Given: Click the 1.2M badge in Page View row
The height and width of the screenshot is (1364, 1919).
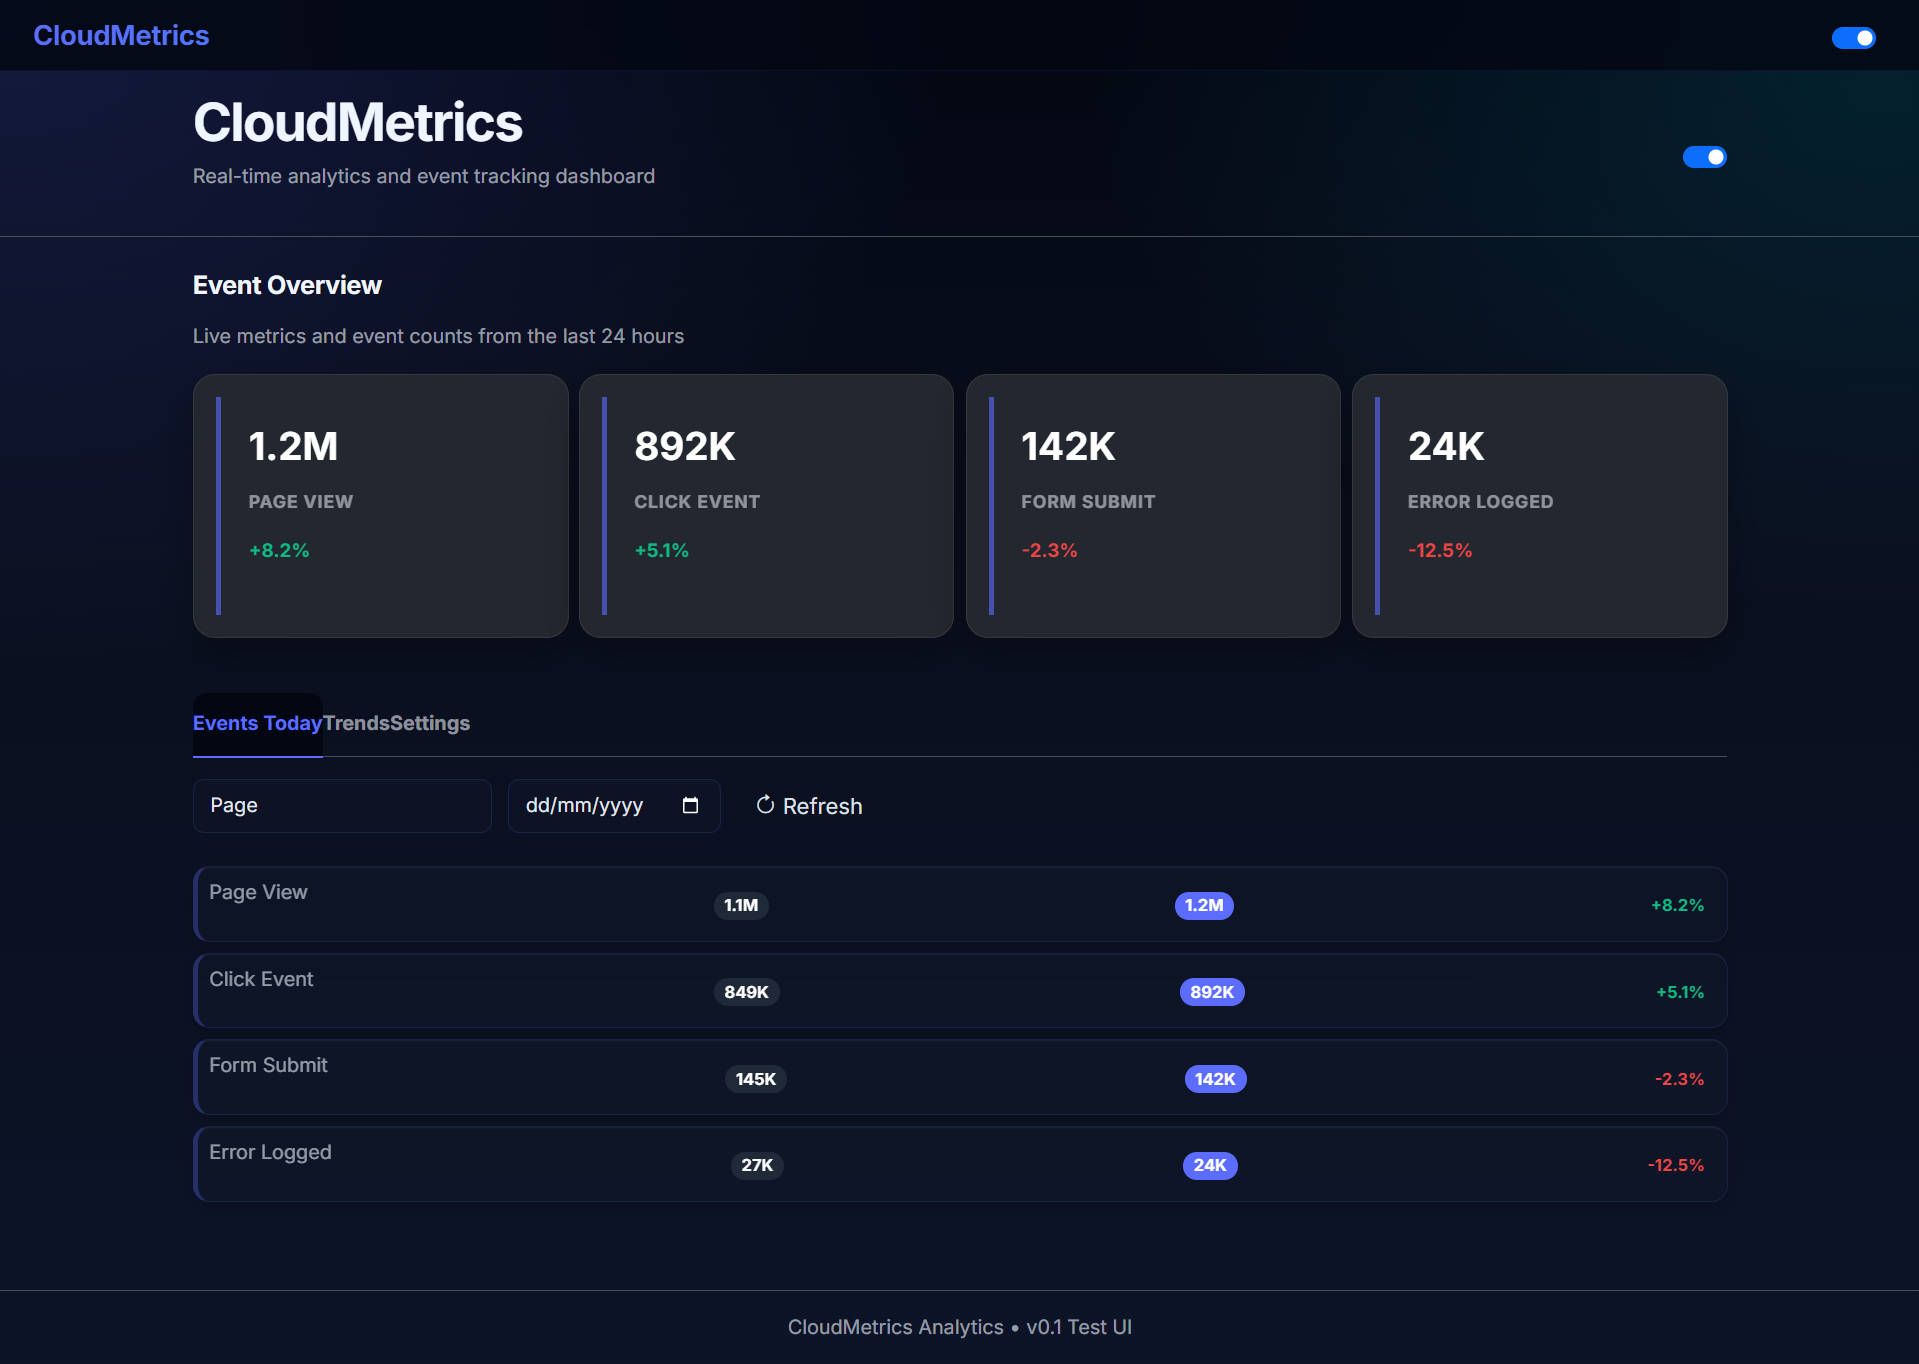Looking at the screenshot, I should (1204, 905).
